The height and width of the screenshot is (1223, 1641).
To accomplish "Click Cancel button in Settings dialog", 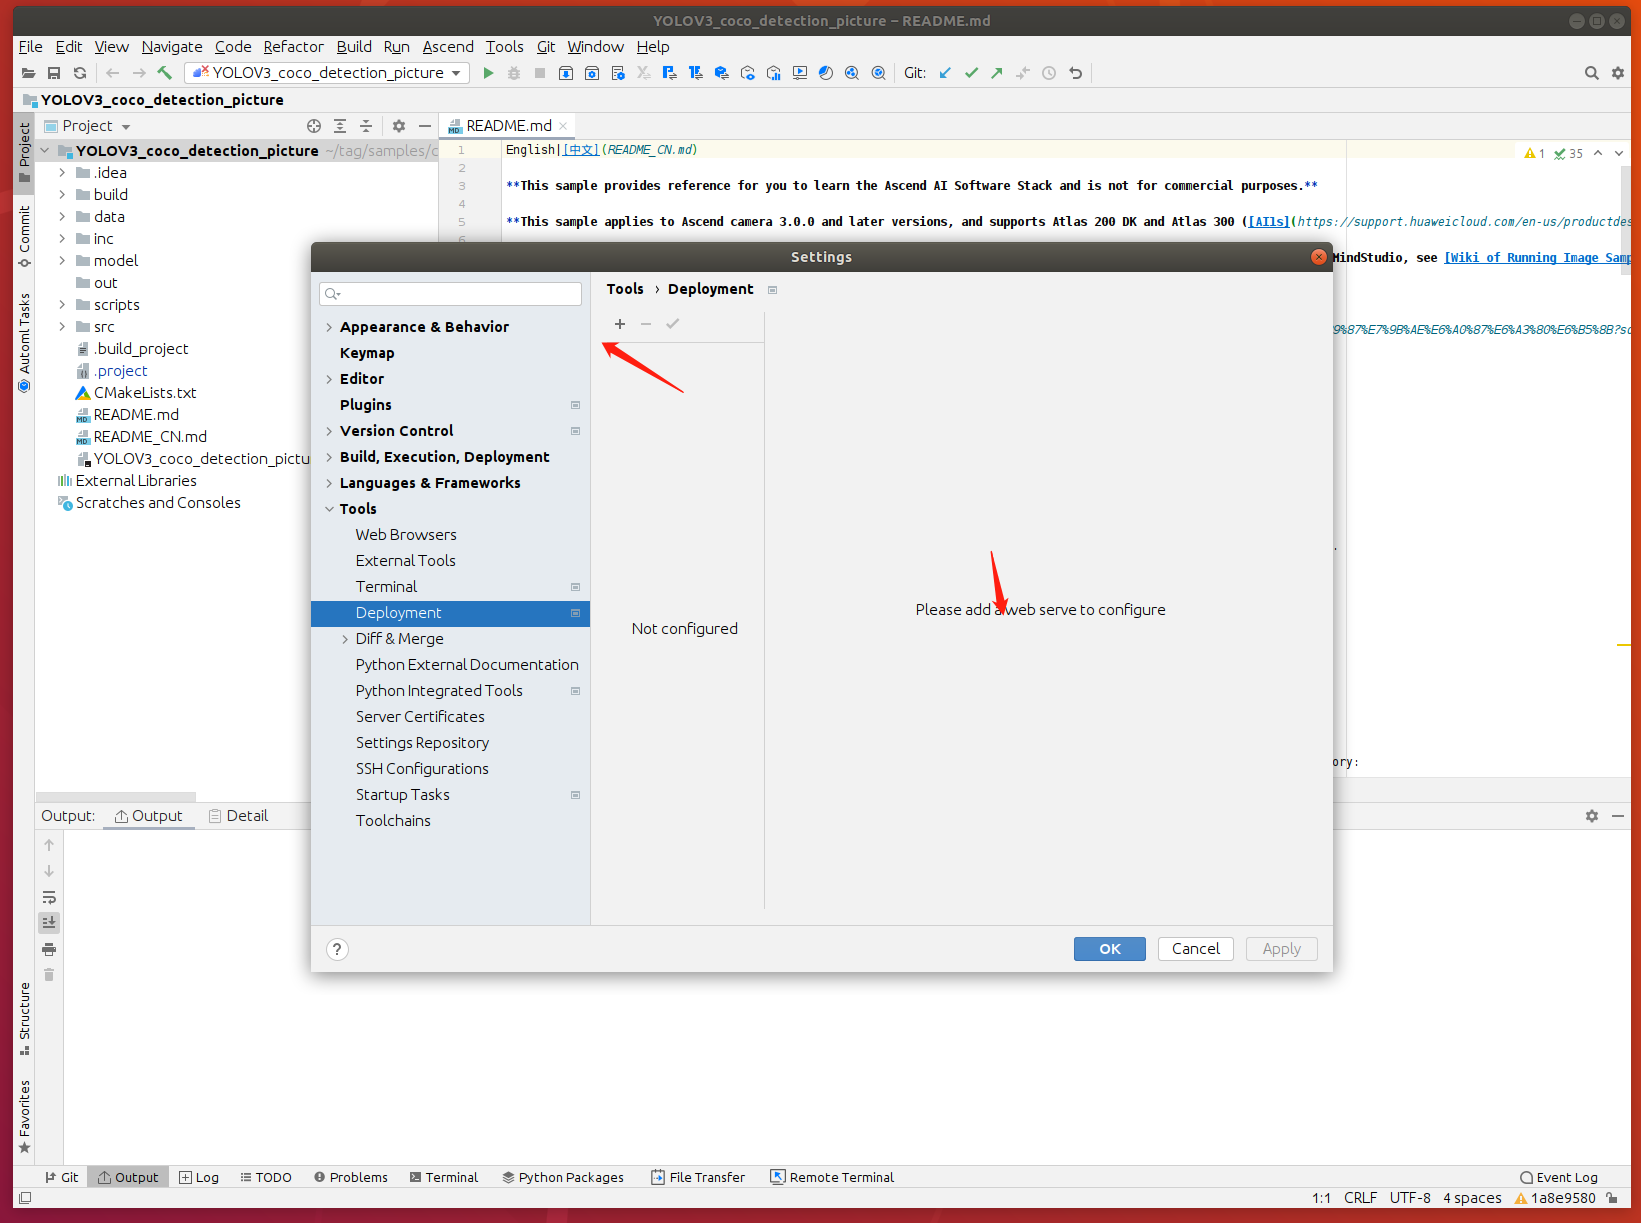I will 1196,949.
